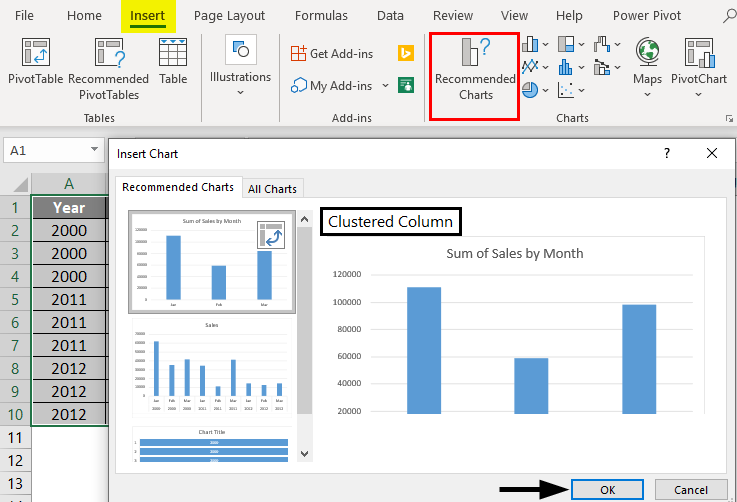Click the dialog help question mark
This screenshot has height=502, width=737.
[666, 153]
